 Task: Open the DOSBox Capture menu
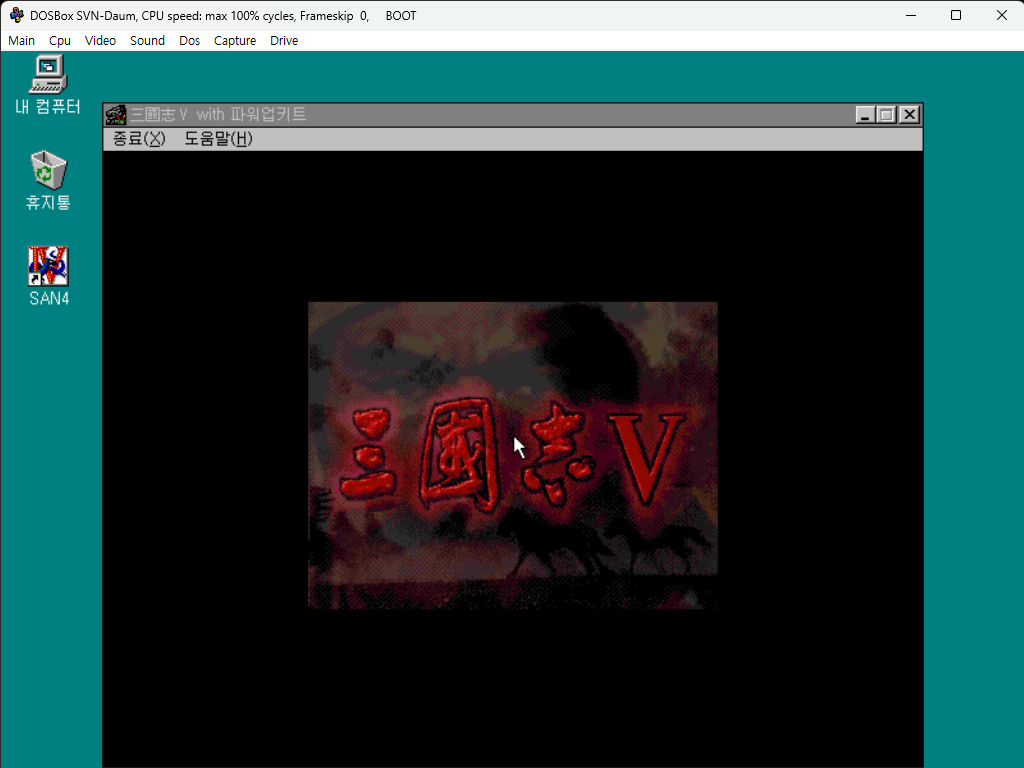tap(235, 40)
